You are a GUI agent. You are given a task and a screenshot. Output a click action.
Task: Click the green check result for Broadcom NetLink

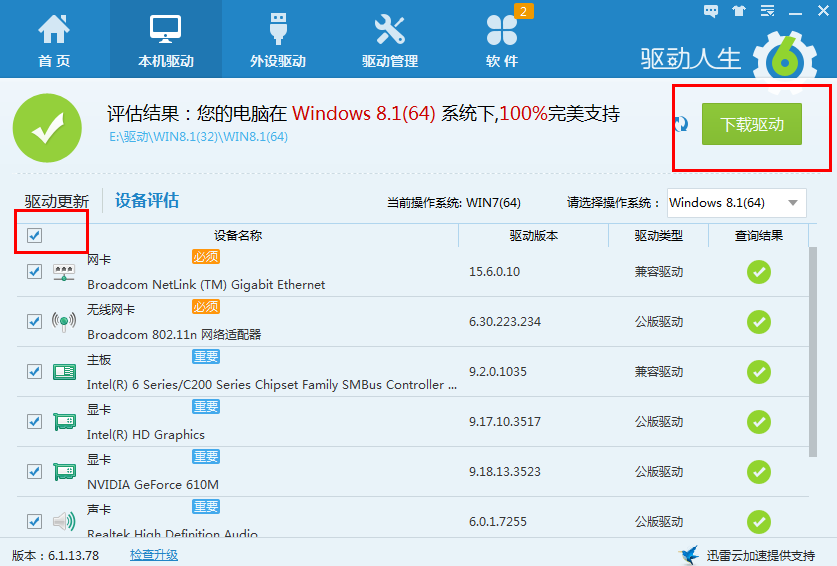click(x=759, y=272)
